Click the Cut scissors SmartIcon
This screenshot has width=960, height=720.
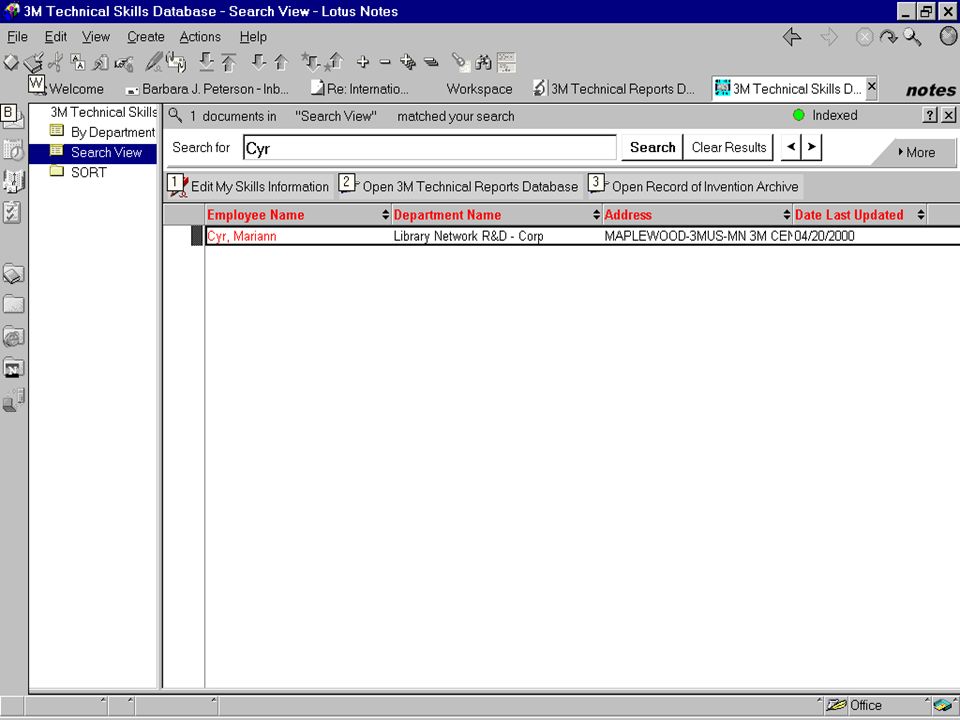tap(55, 62)
